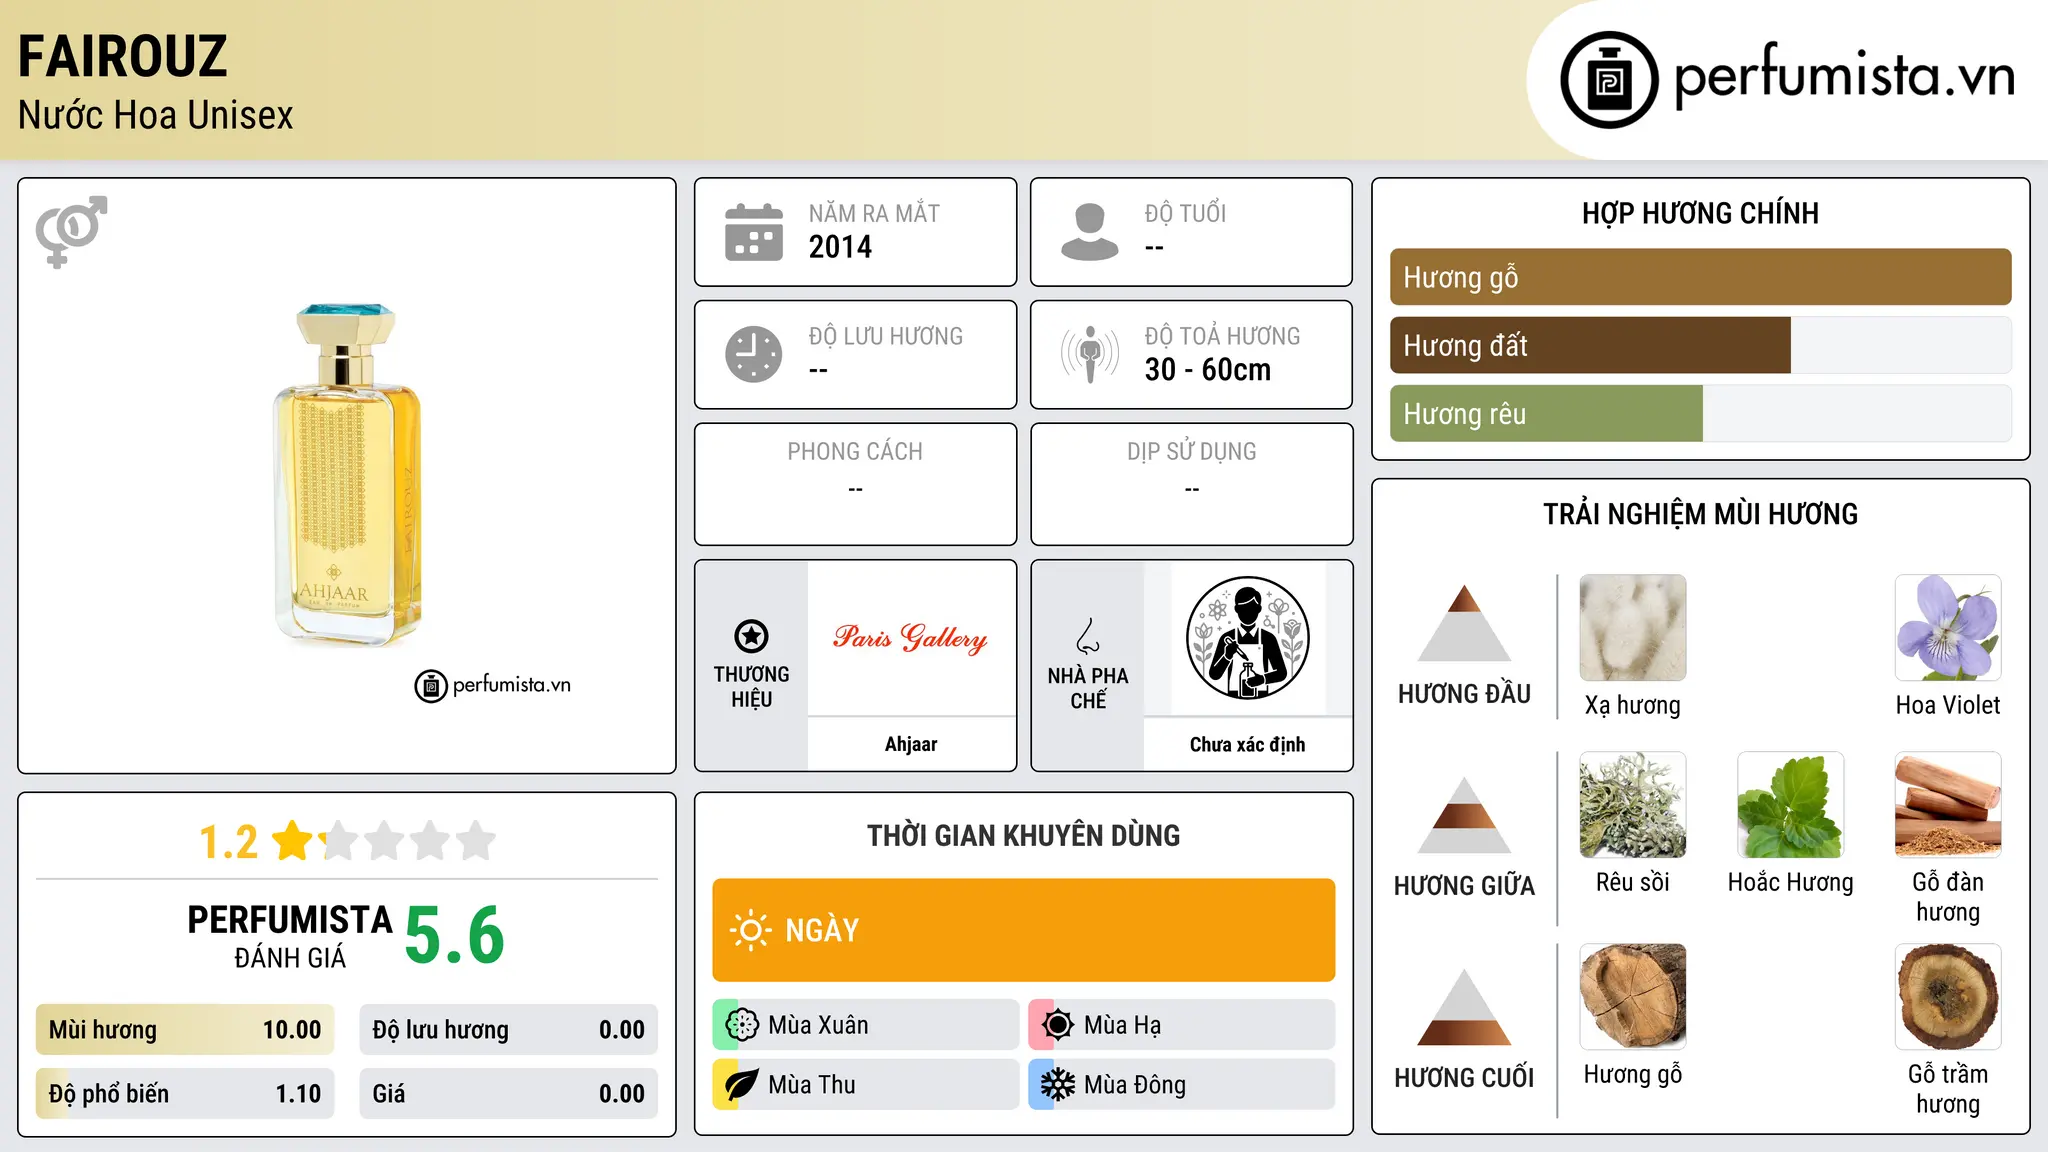The height and width of the screenshot is (1152, 2048).
Task: Click the Nước Hoa Unisex subtitle
Action: [x=156, y=116]
